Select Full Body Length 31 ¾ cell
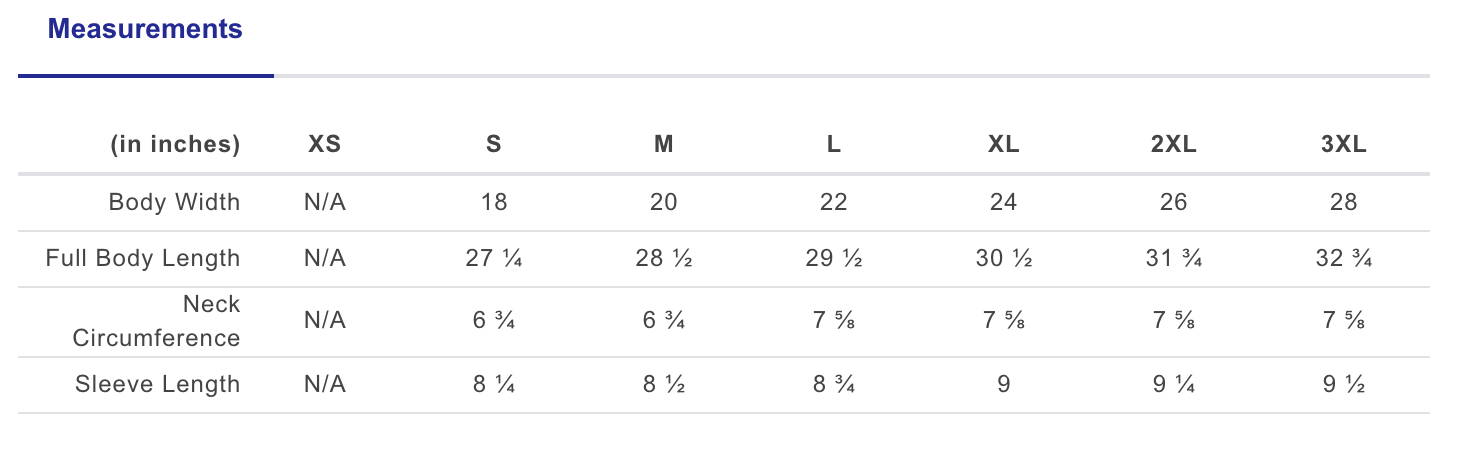The image size is (1466, 462). click(1174, 258)
